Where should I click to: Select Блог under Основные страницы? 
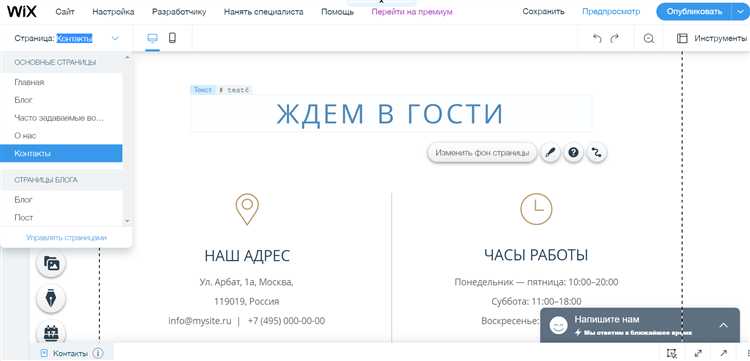61,100
